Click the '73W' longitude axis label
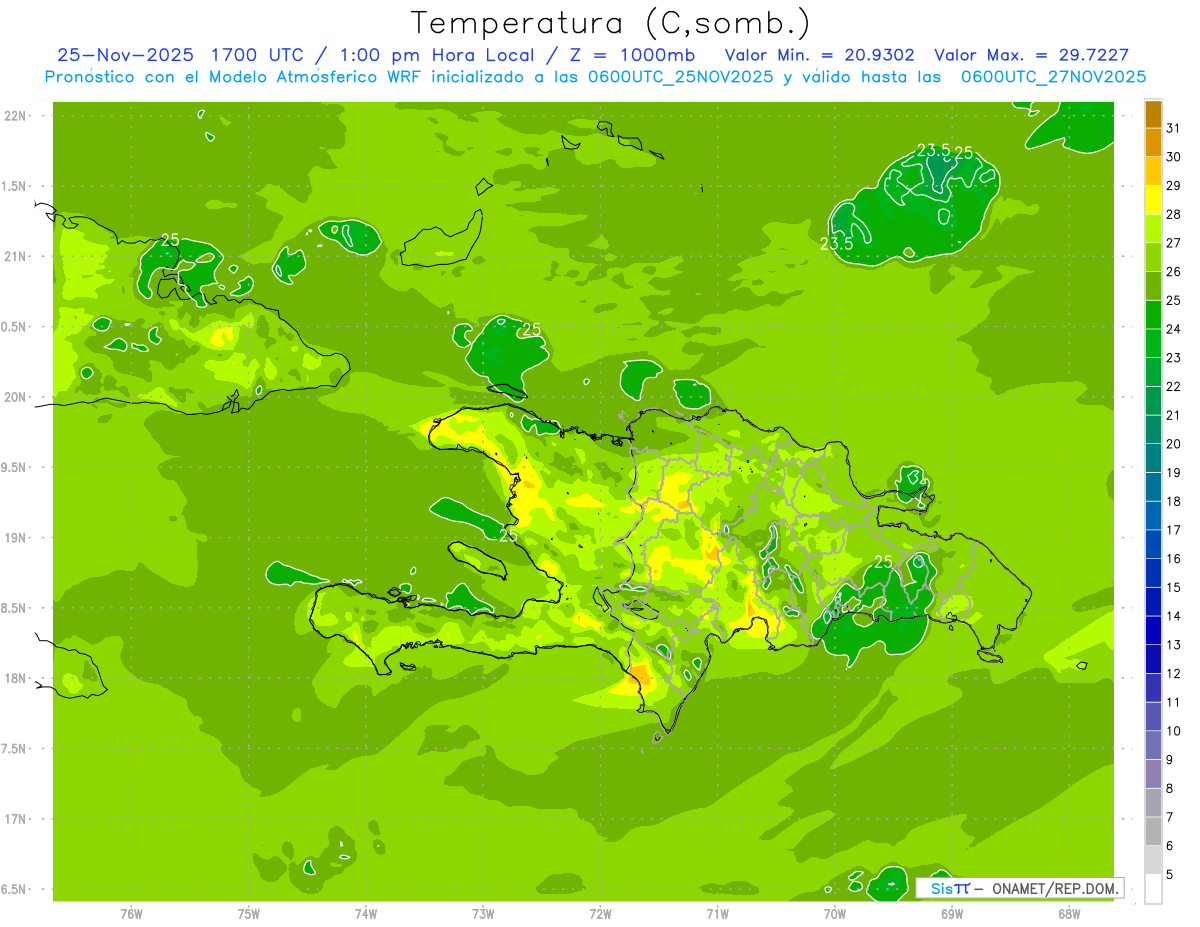1200x927 pixels. pyautogui.click(x=483, y=913)
